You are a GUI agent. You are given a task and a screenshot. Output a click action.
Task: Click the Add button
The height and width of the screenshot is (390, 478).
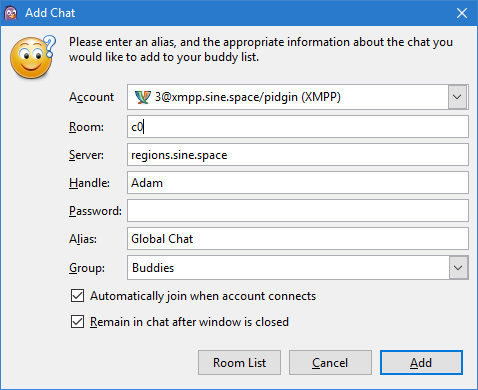coord(421,363)
